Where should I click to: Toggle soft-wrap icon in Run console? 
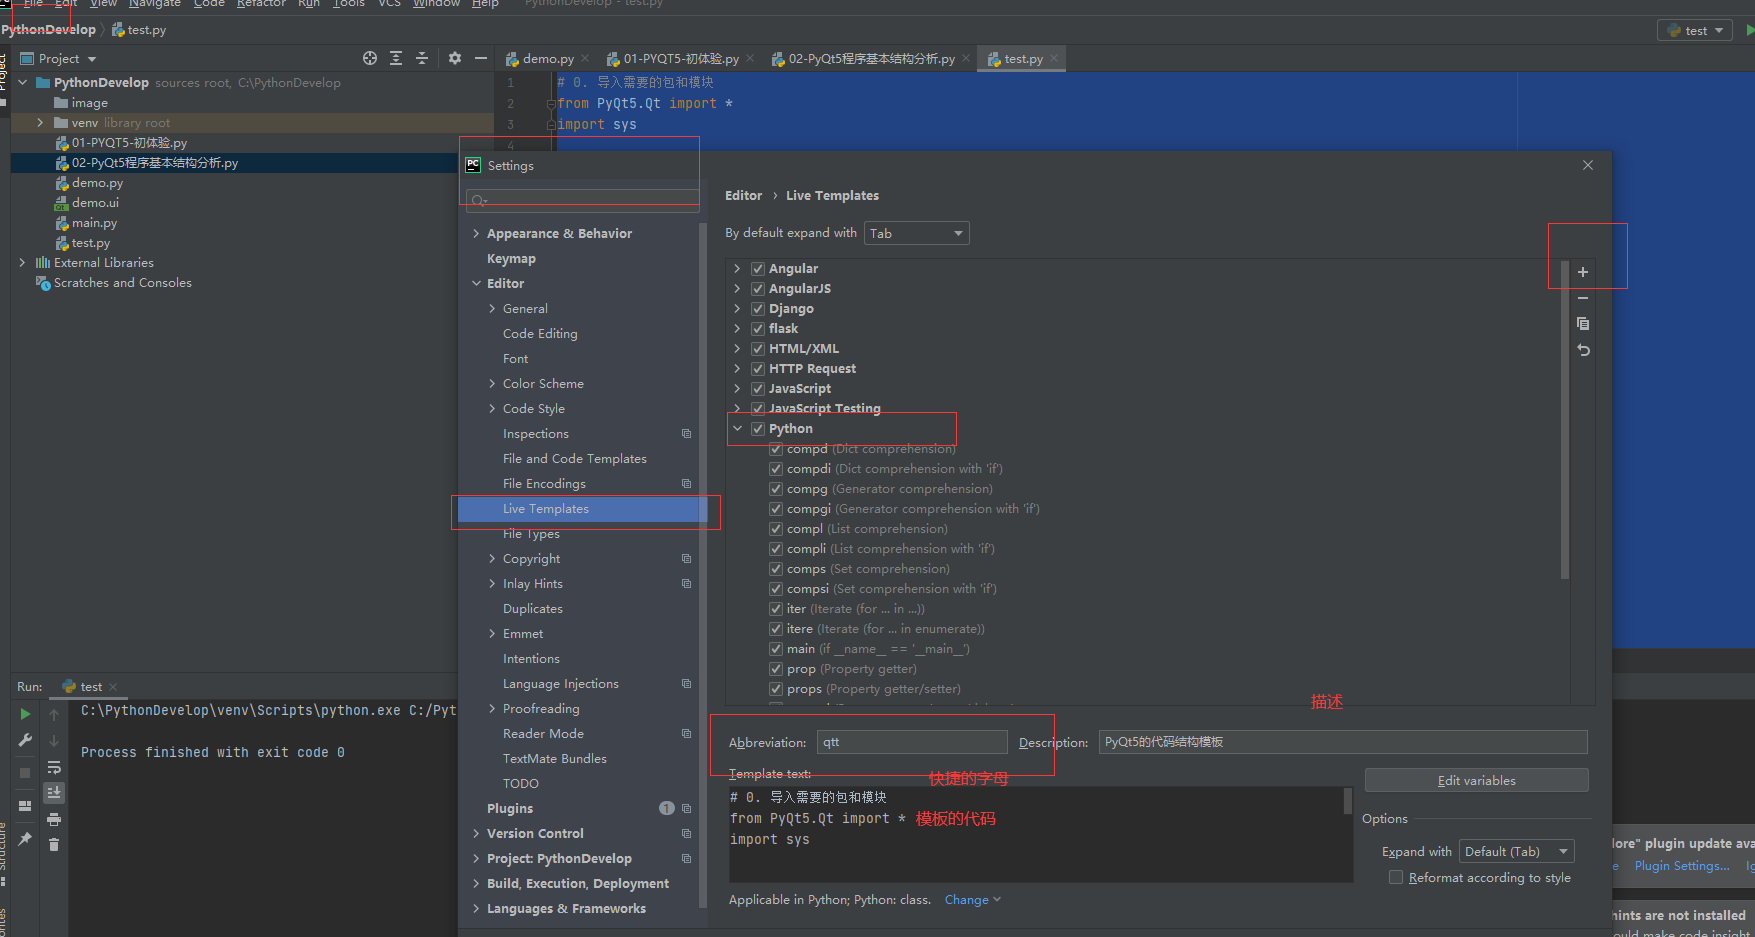54,767
